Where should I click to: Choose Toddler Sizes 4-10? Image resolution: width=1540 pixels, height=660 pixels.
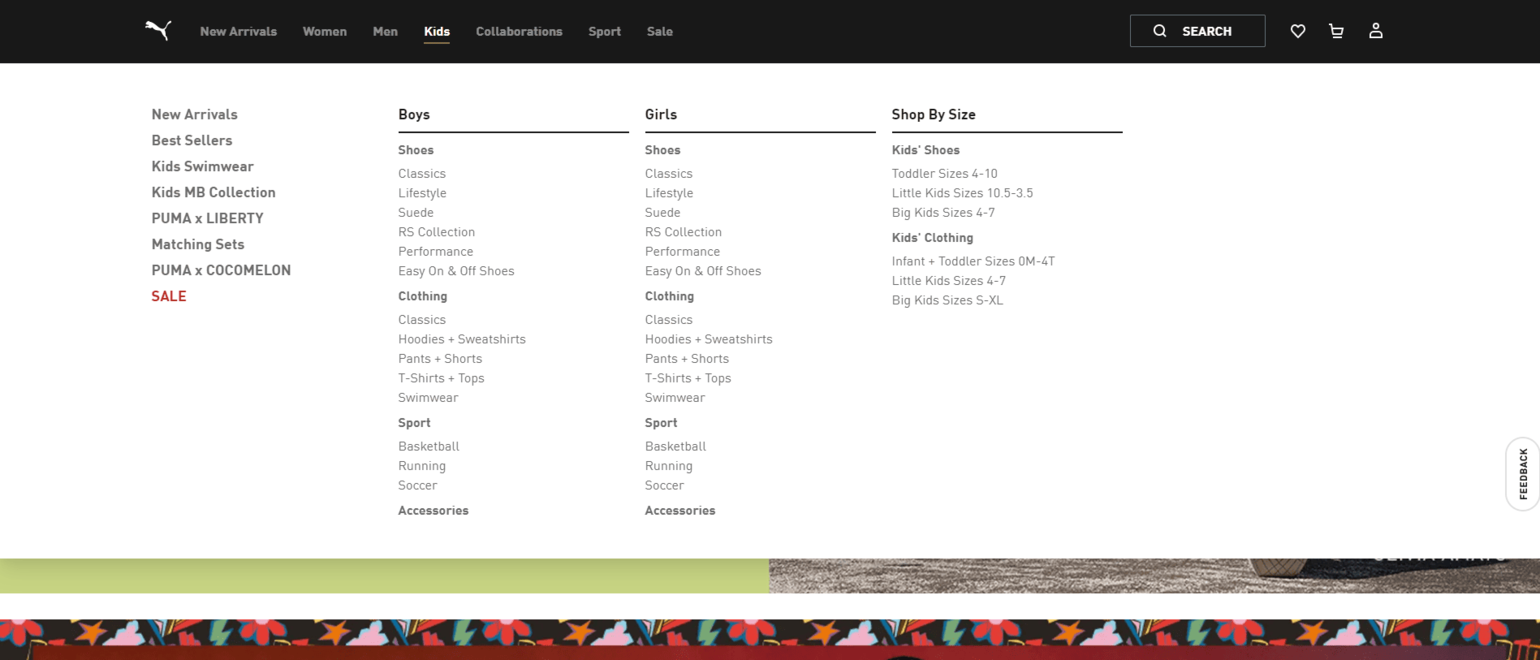(x=944, y=173)
